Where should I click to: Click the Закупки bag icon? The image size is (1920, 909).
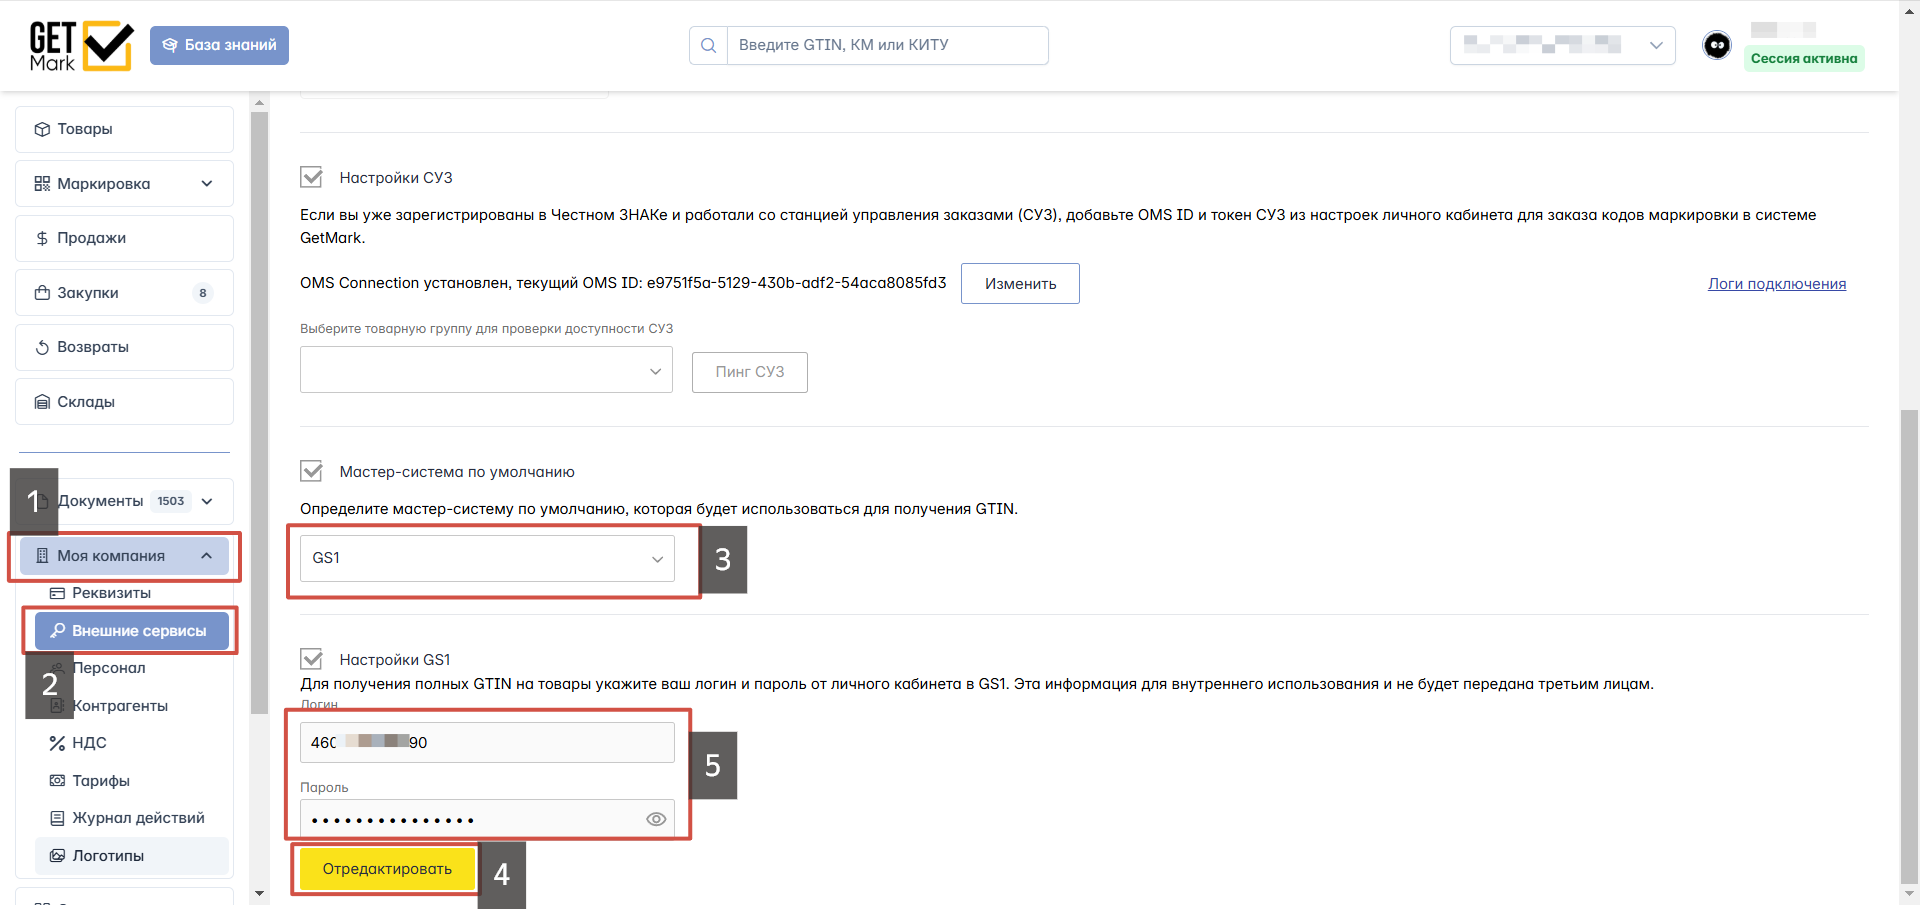click(42, 293)
